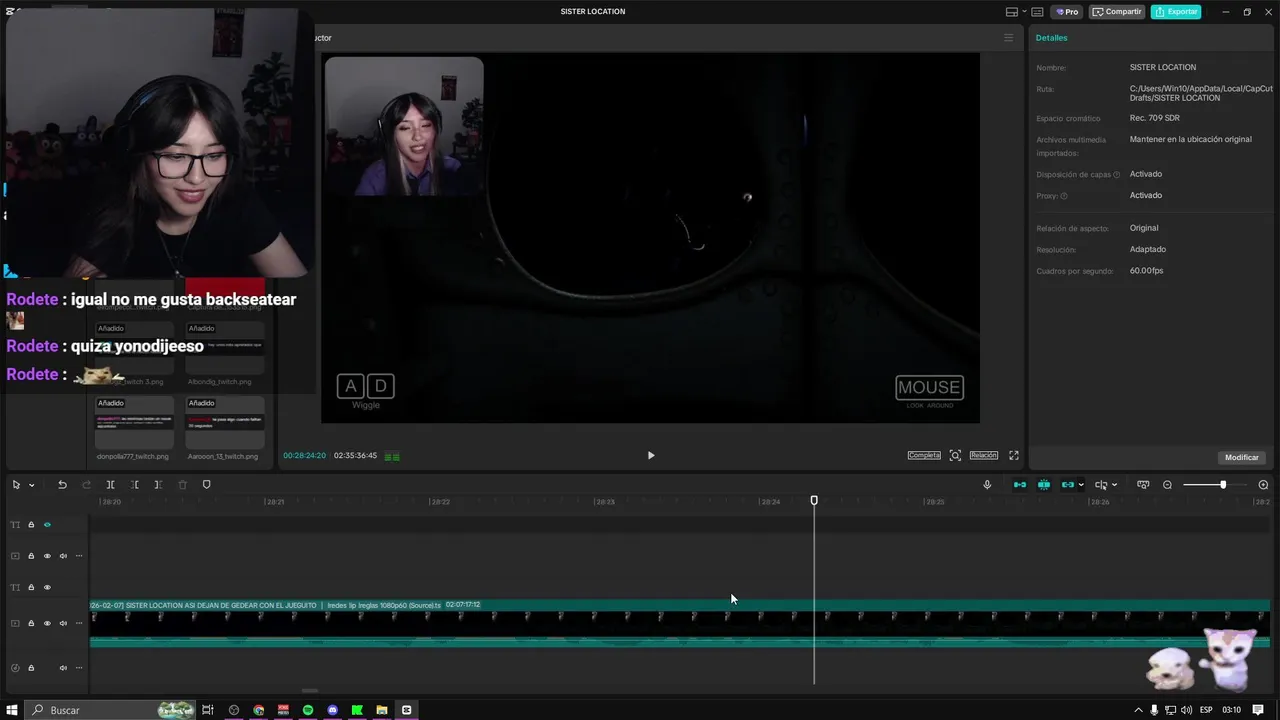This screenshot has width=1280, height=720.
Task: Open more options for main video track
Action: (x=79, y=624)
